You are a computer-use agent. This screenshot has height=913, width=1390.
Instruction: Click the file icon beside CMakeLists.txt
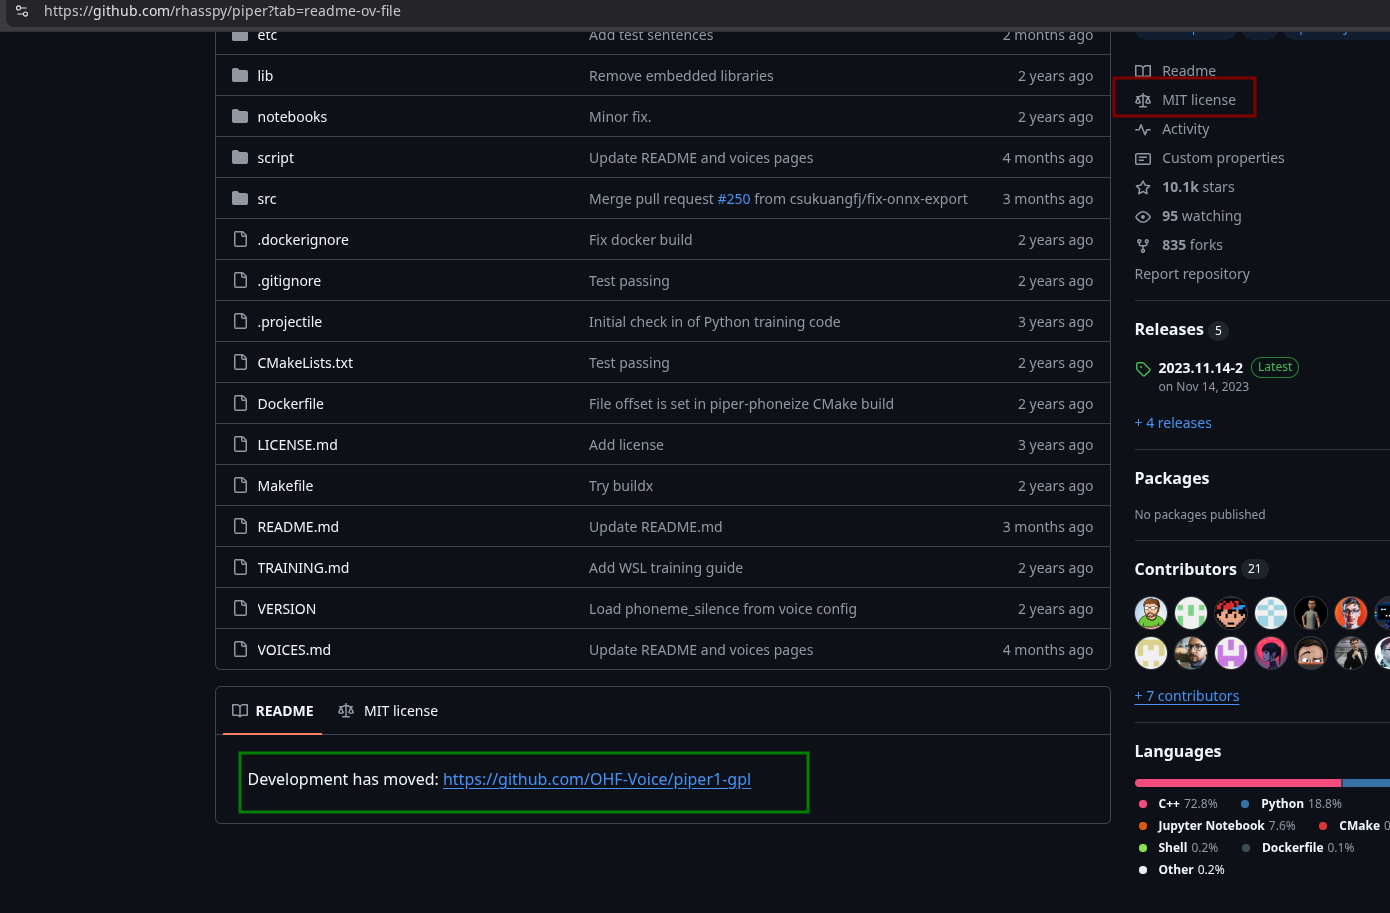[240, 363]
